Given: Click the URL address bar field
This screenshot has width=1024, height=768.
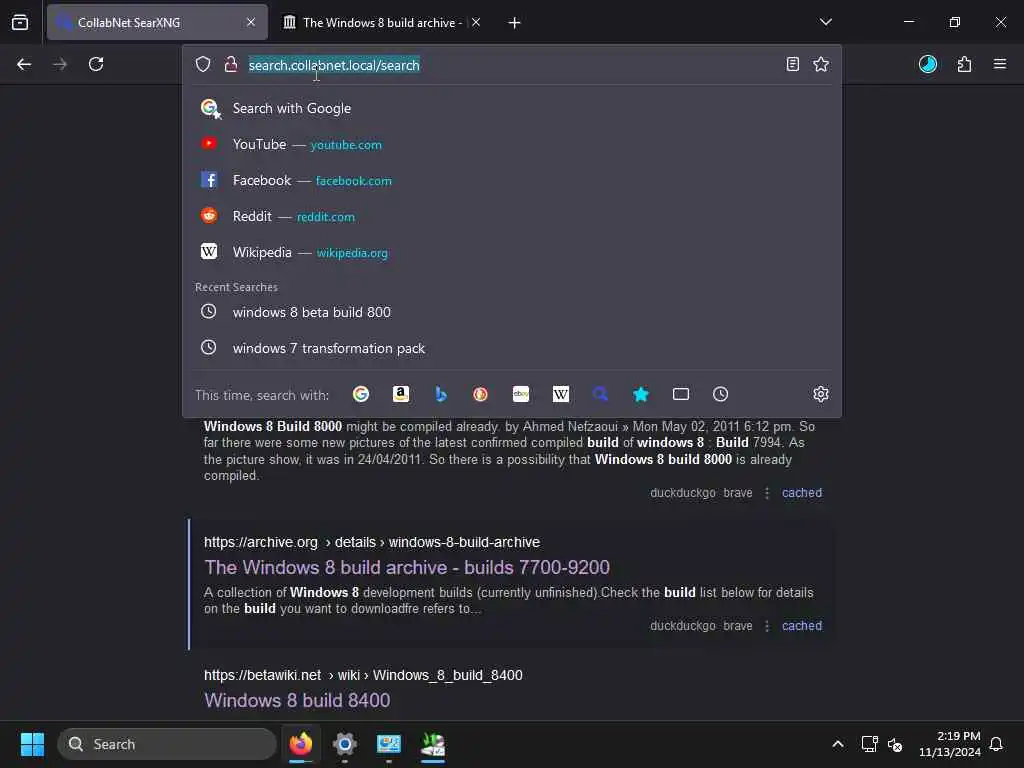Looking at the screenshot, I should click(511, 65).
